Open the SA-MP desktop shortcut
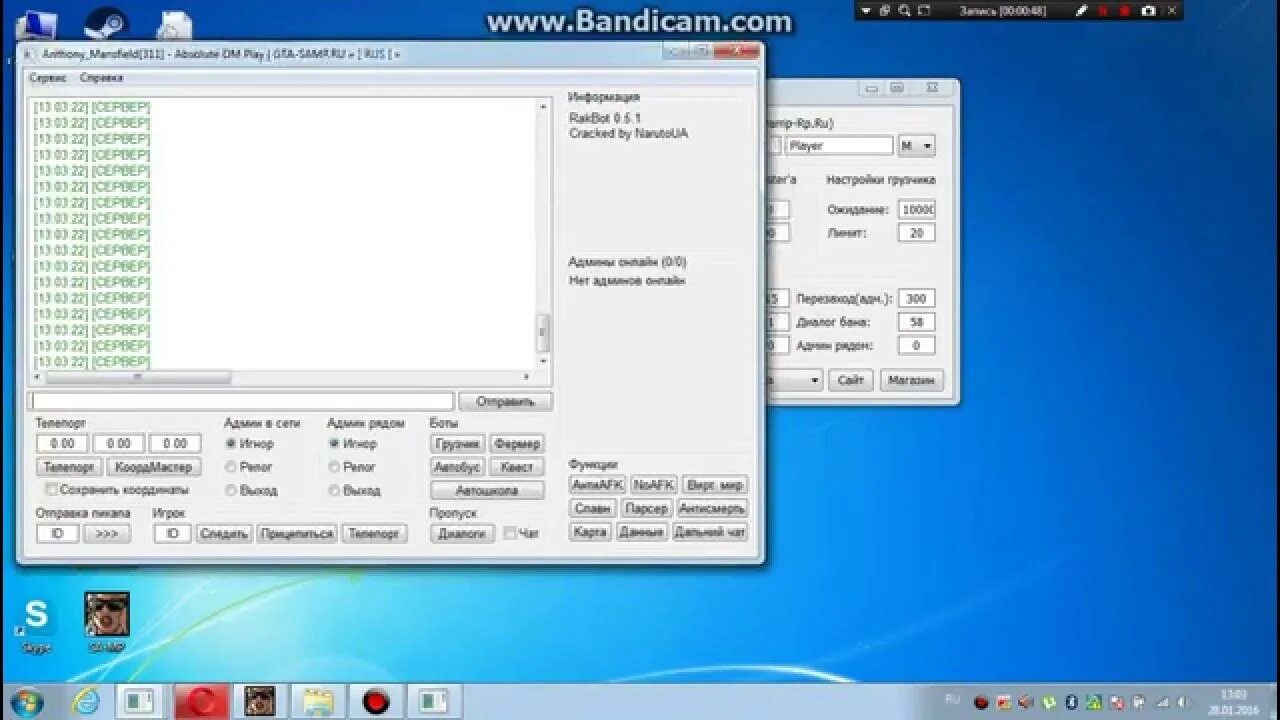Image resolution: width=1280 pixels, height=720 pixels. (x=107, y=622)
